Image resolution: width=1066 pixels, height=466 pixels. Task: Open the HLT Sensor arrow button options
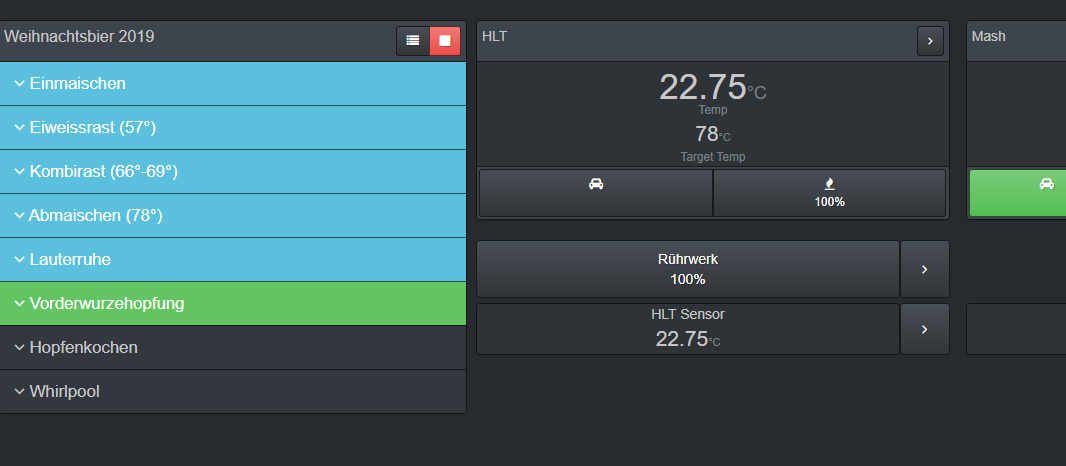(925, 329)
